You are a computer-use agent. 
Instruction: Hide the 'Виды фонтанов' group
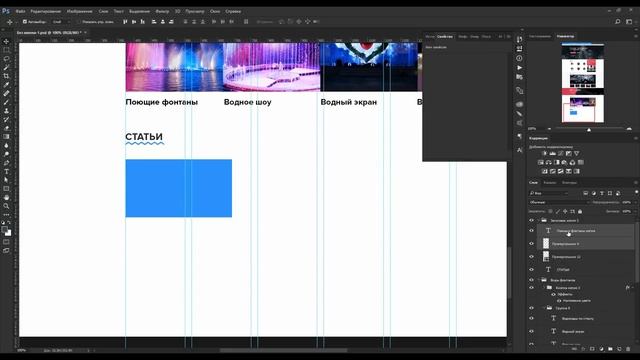[531, 280]
